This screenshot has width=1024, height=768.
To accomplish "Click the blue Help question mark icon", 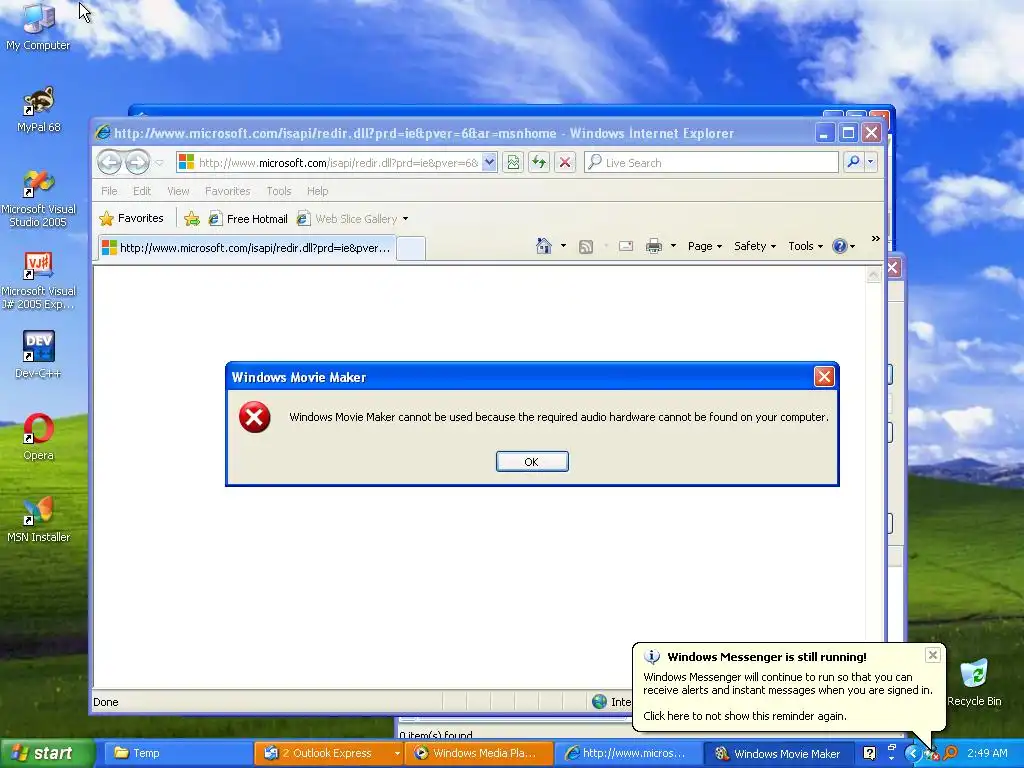I will coord(840,246).
